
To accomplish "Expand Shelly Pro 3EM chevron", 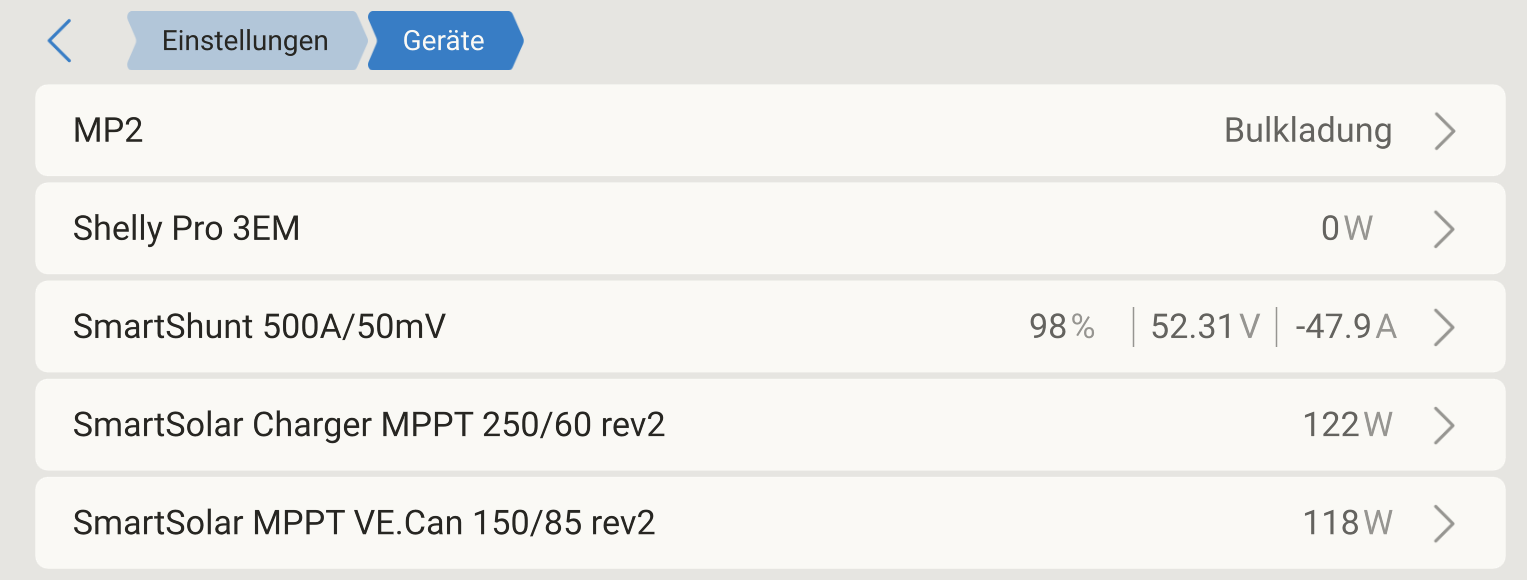I will click(x=1444, y=229).
